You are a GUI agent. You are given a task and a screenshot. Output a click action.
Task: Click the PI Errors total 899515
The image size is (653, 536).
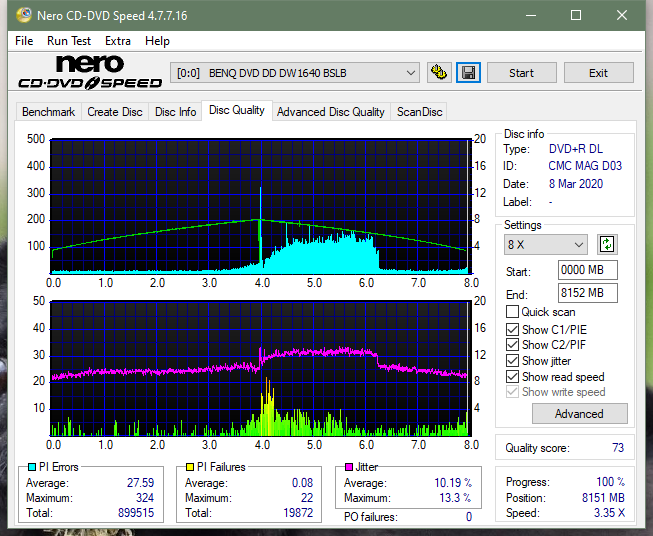136,513
